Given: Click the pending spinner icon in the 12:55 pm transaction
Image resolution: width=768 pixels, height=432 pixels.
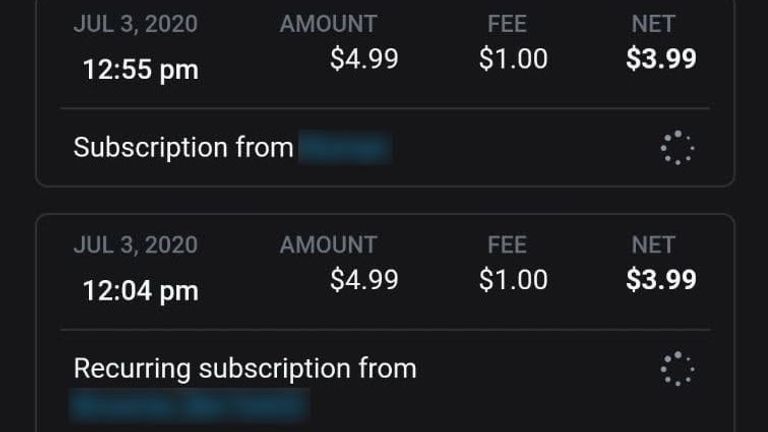Looking at the screenshot, I should (x=677, y=147).
